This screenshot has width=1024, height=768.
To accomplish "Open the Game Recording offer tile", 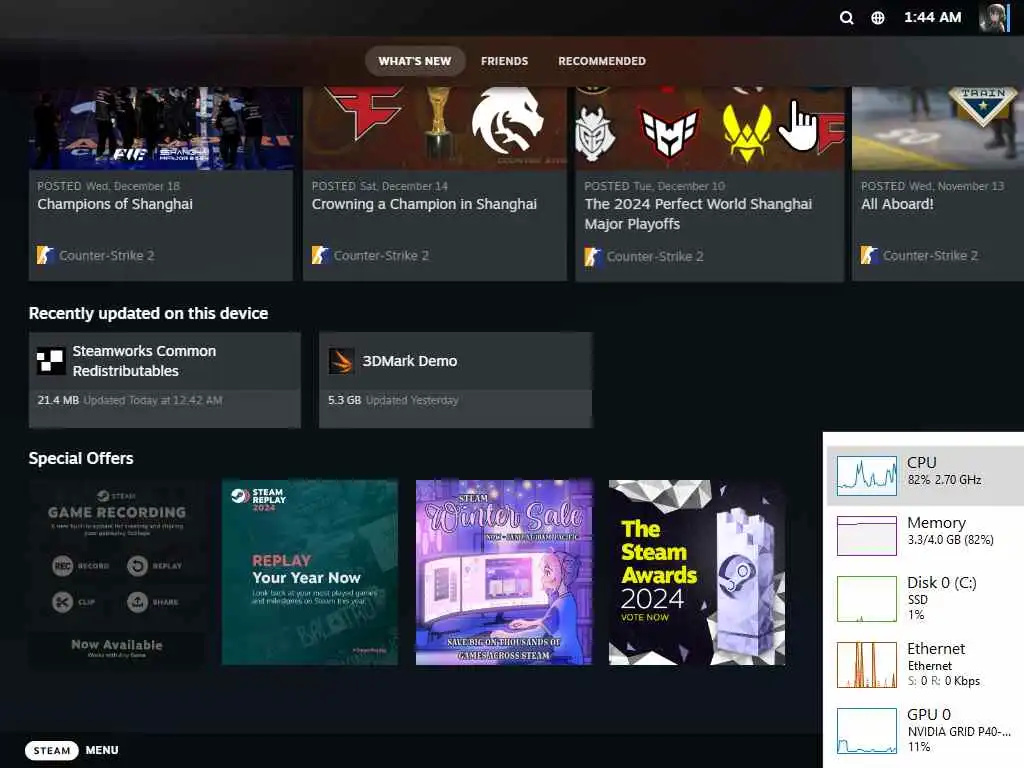I will pyautogui.click(x=116, y=572).
